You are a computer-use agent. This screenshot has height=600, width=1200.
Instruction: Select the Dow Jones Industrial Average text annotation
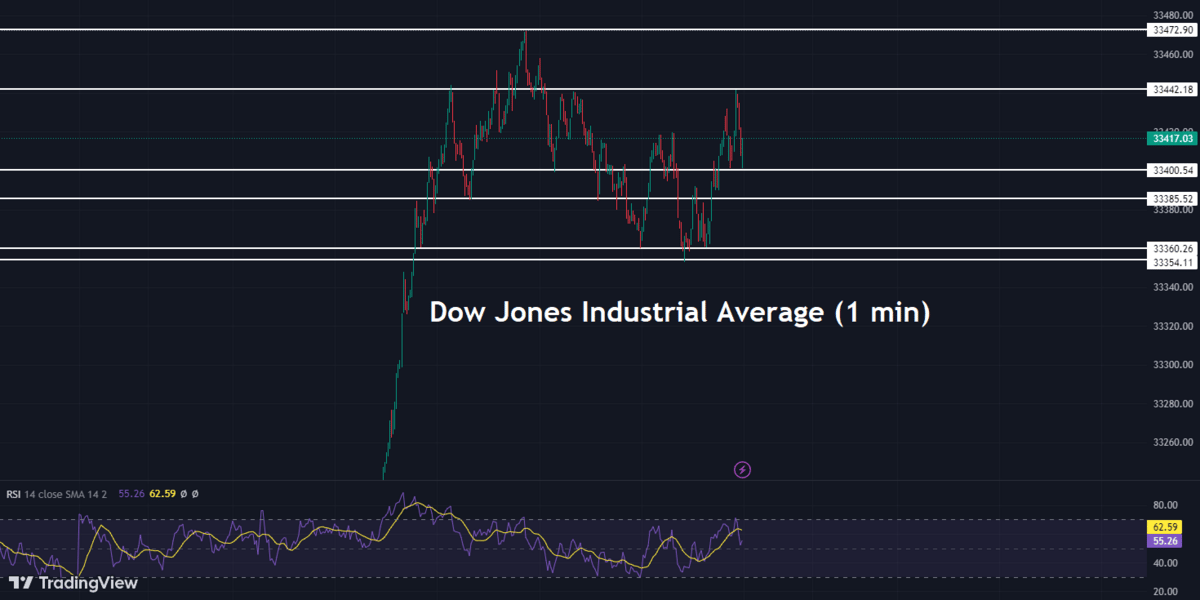coord(680,312)
